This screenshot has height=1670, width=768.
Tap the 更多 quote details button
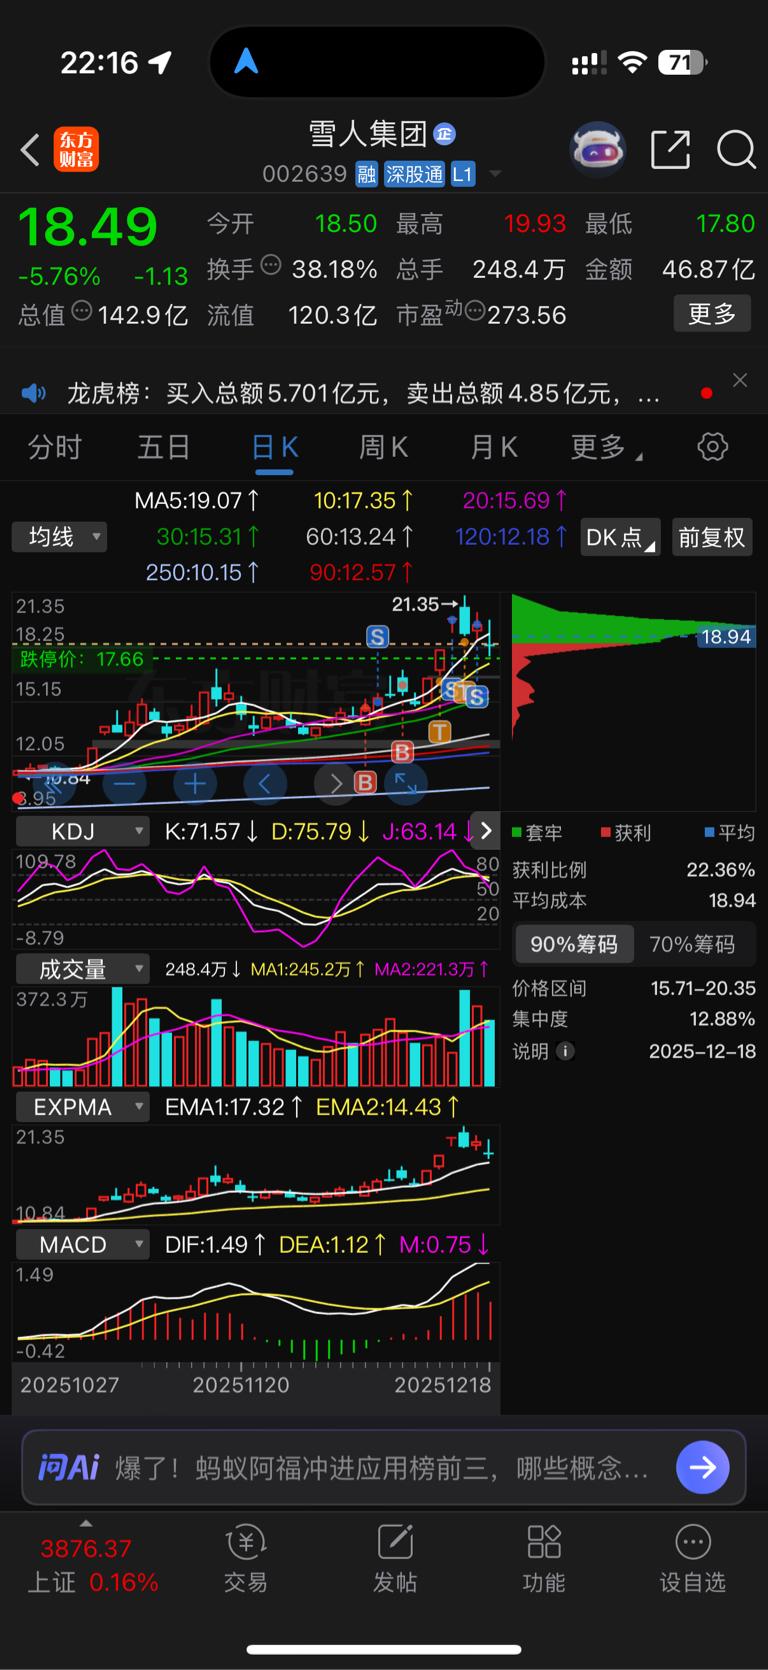[x=712, y=314]
